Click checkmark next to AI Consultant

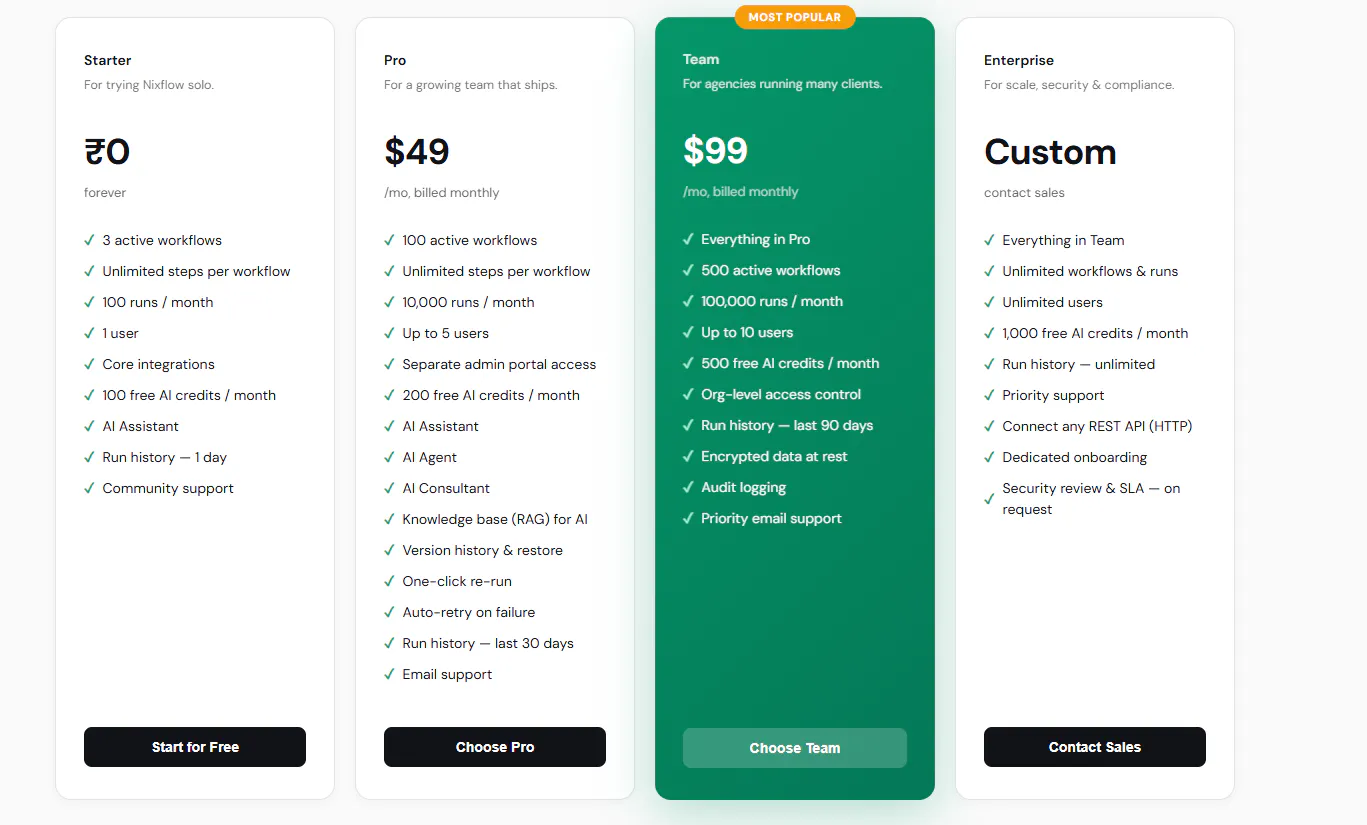pos(389,488)
